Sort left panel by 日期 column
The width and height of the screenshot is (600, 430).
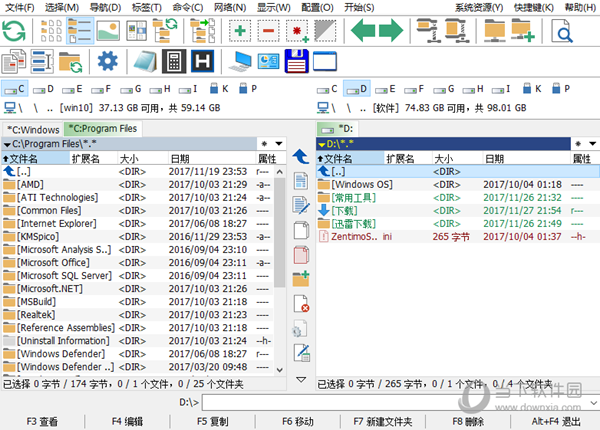211,158
